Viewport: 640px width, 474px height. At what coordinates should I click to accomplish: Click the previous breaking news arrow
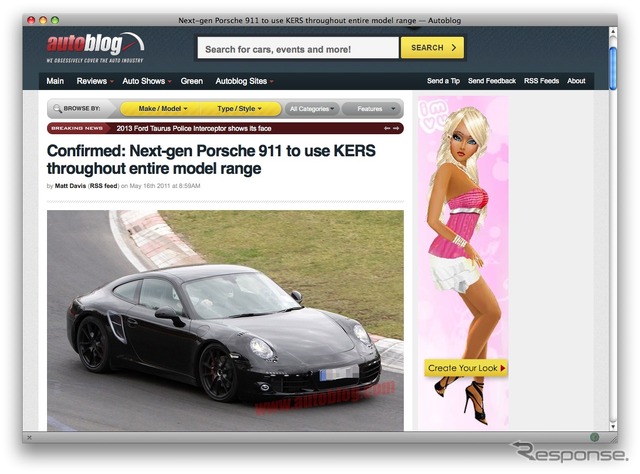[x=387, y=128]
